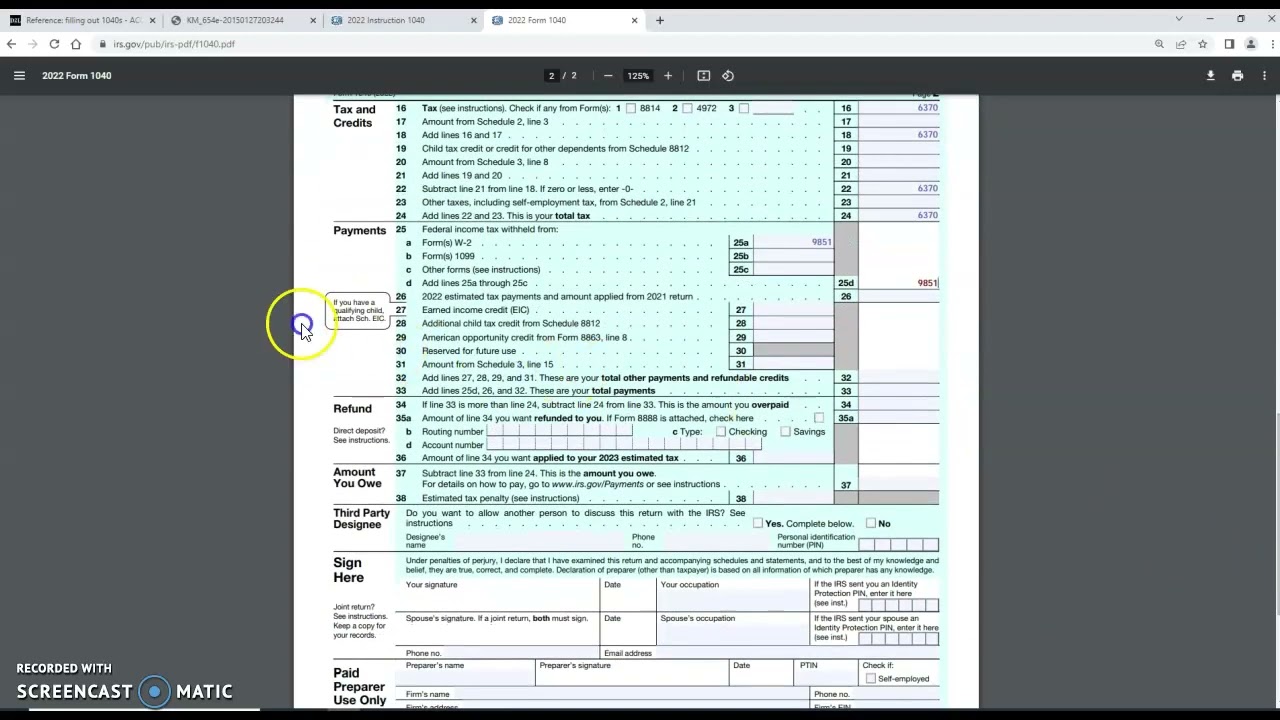Select the 2022 Form 1040 tab
This screenshot has width=1280, height=720.
[x=564, y=20]
